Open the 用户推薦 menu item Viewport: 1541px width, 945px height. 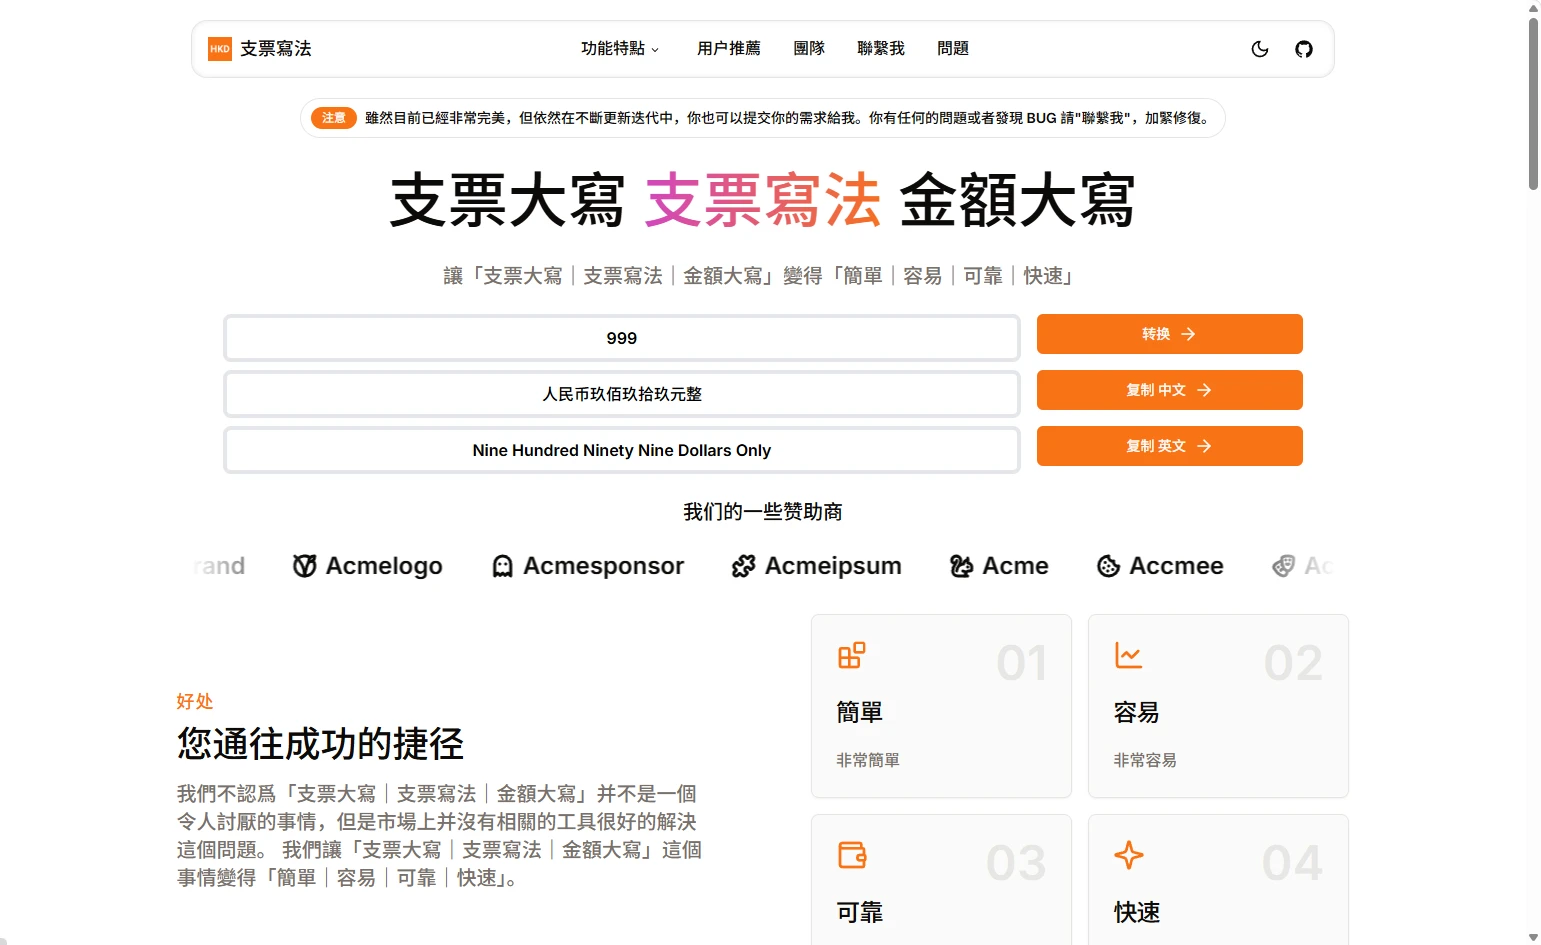[728, 49]
